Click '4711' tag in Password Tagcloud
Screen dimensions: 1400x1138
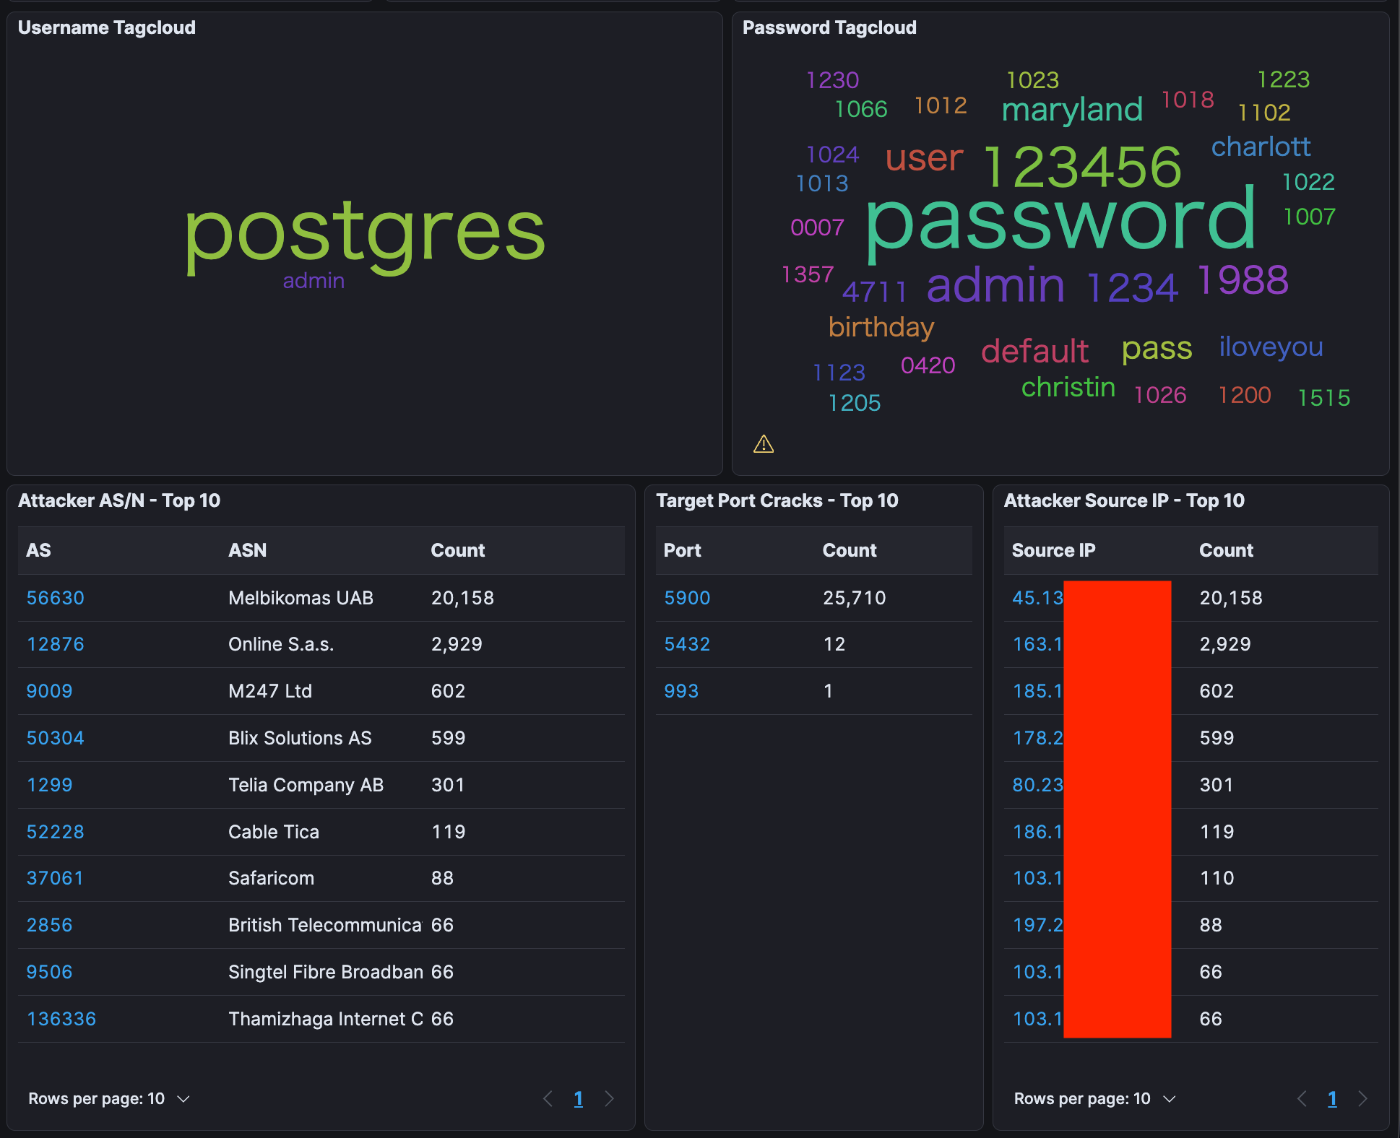pos(875,292)
